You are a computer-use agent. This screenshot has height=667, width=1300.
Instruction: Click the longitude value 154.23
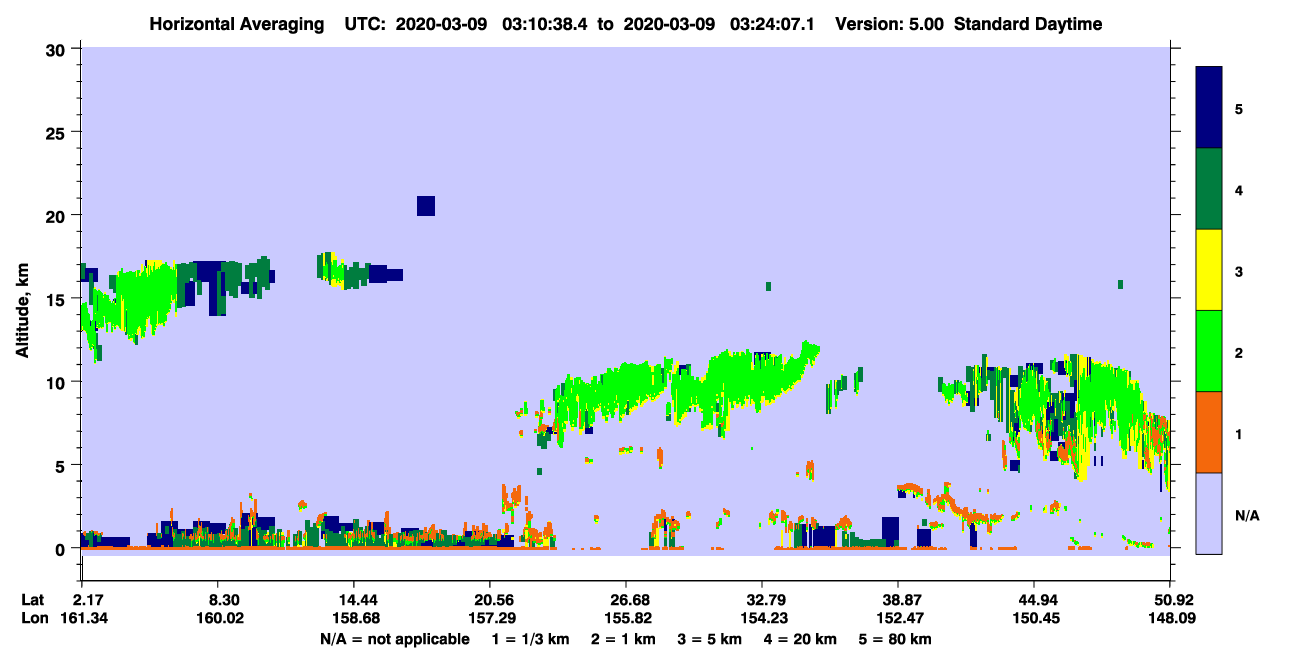[x=762, y=618]
